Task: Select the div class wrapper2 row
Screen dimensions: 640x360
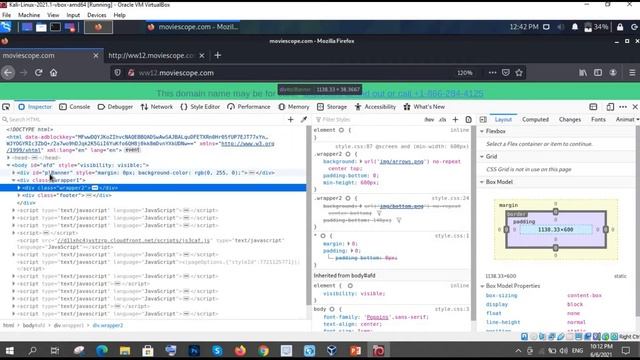Action: tap(153, 188)
